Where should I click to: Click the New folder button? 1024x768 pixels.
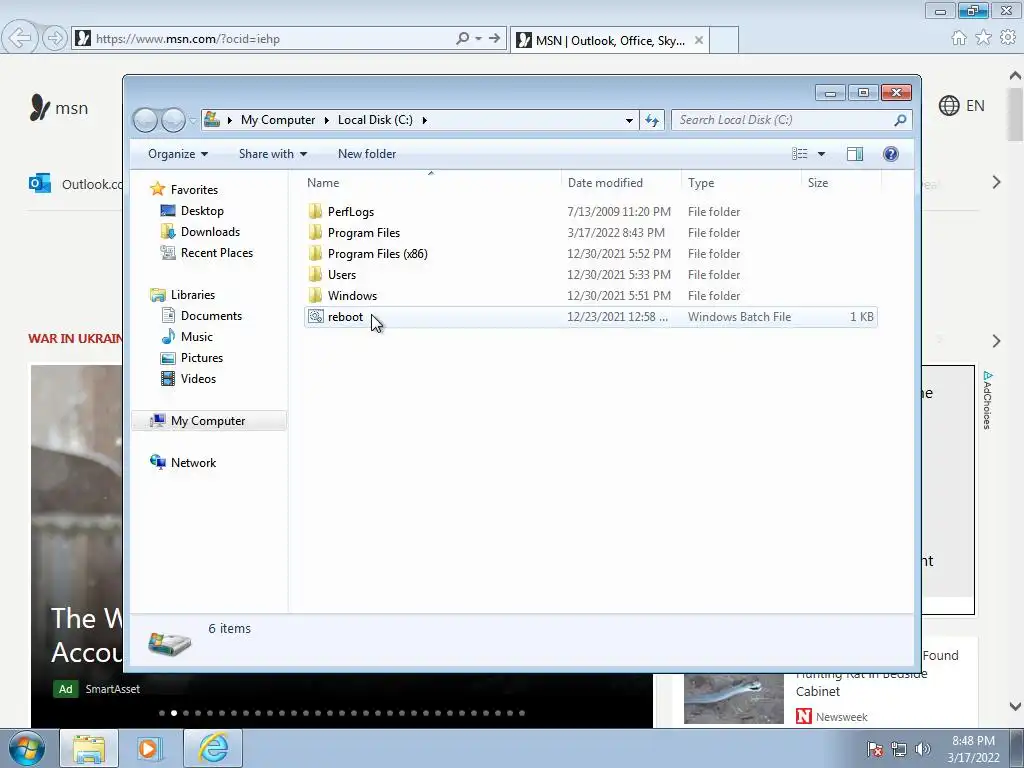[x=367, y=154]
